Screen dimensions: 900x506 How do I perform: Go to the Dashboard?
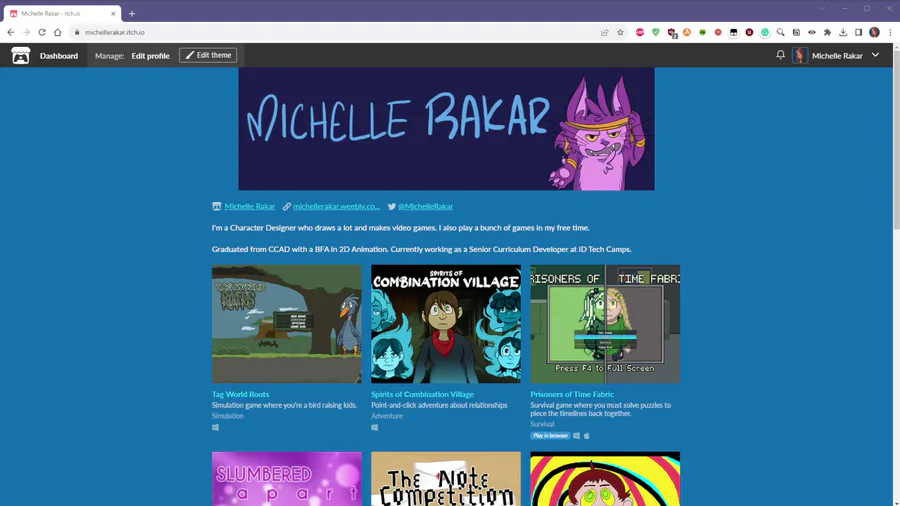(59, 56)
